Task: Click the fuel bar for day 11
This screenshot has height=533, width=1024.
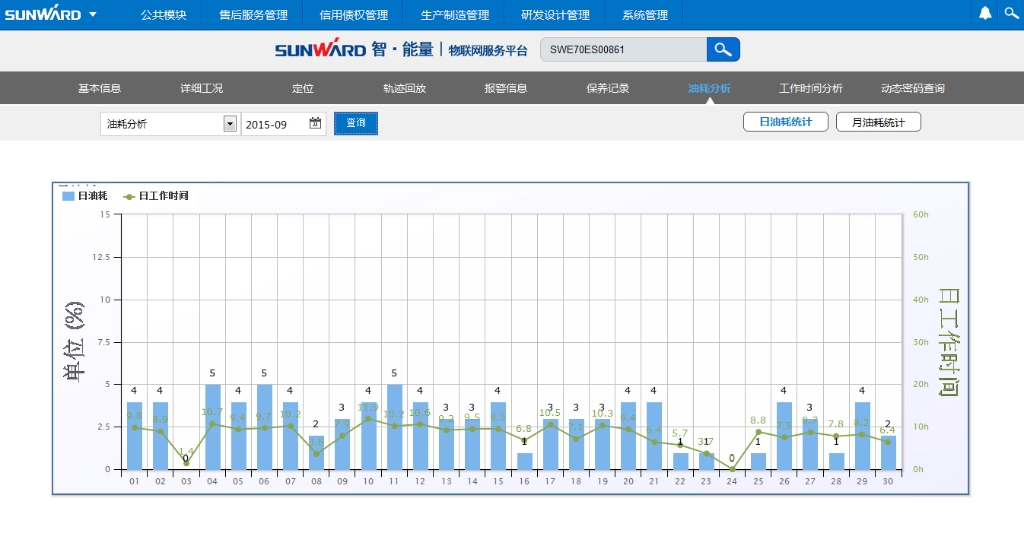Action: point(394,427)
